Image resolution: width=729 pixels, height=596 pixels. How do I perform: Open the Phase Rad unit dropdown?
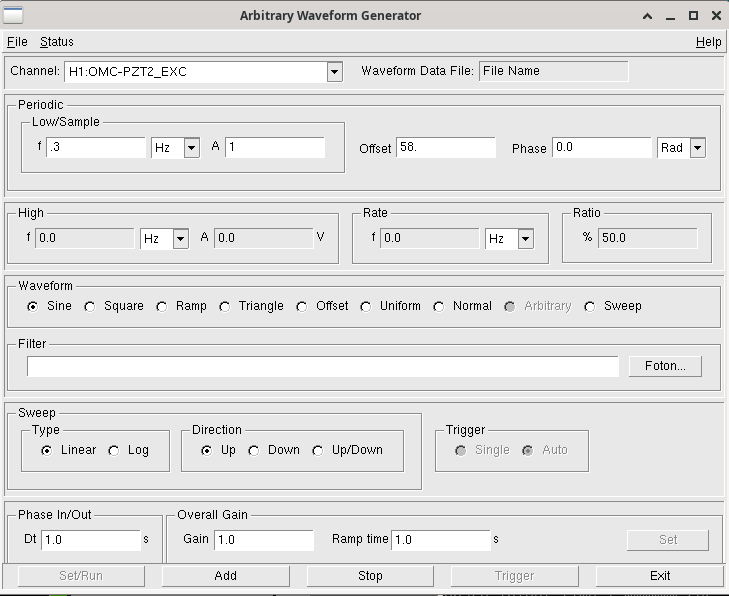pyautogui.click(x=697, y=148)
